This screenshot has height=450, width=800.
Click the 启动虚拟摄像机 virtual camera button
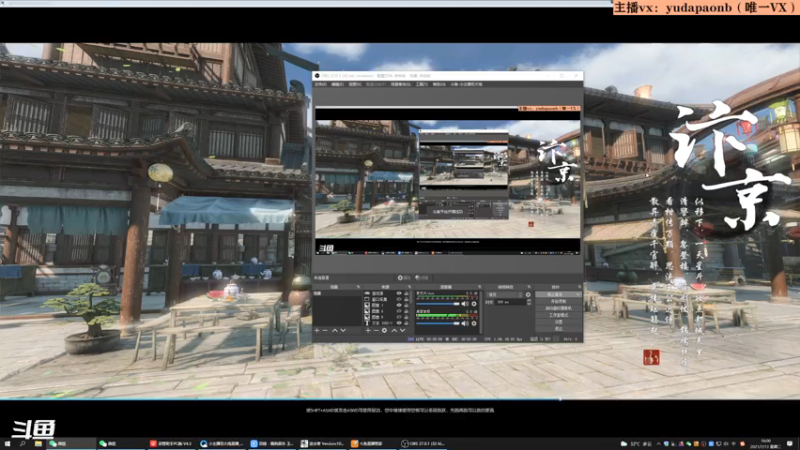tap(559, 308)
